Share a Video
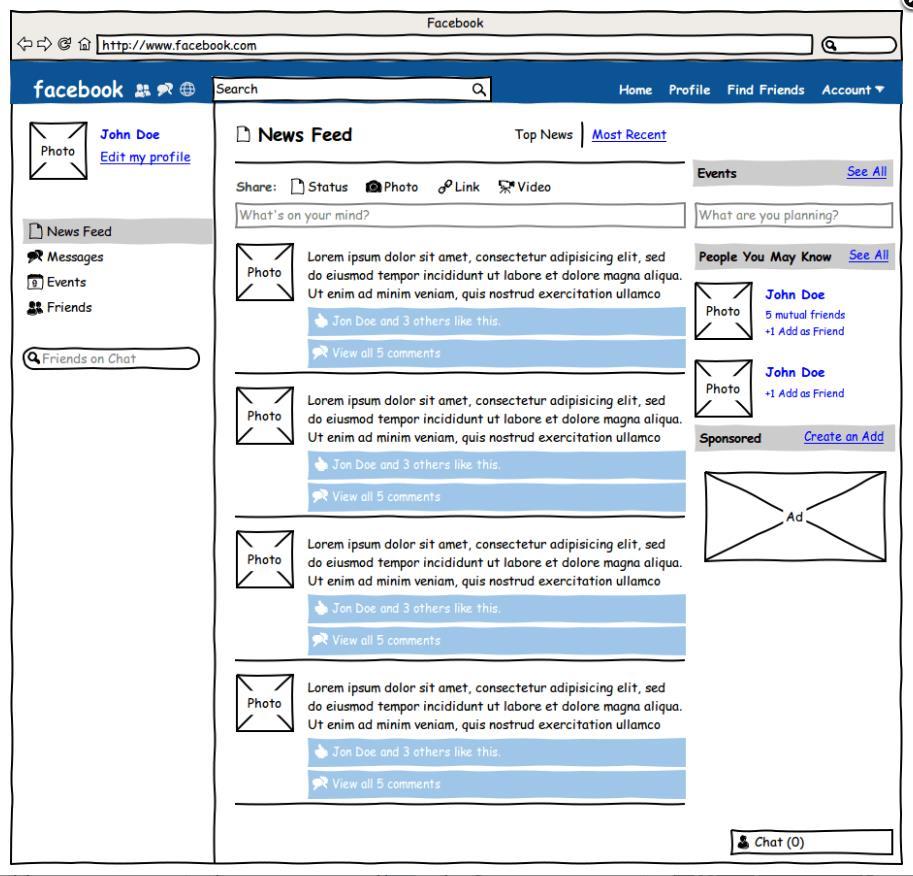The width and height of the screenshot is (913, 876). [x=525, y=186]
